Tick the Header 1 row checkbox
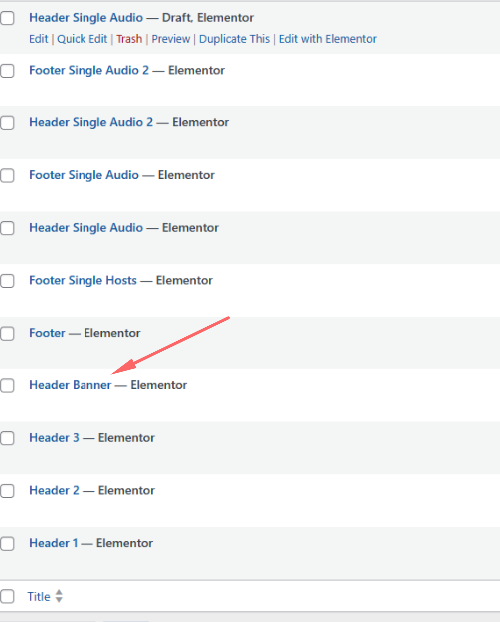 tap(7, 543)
